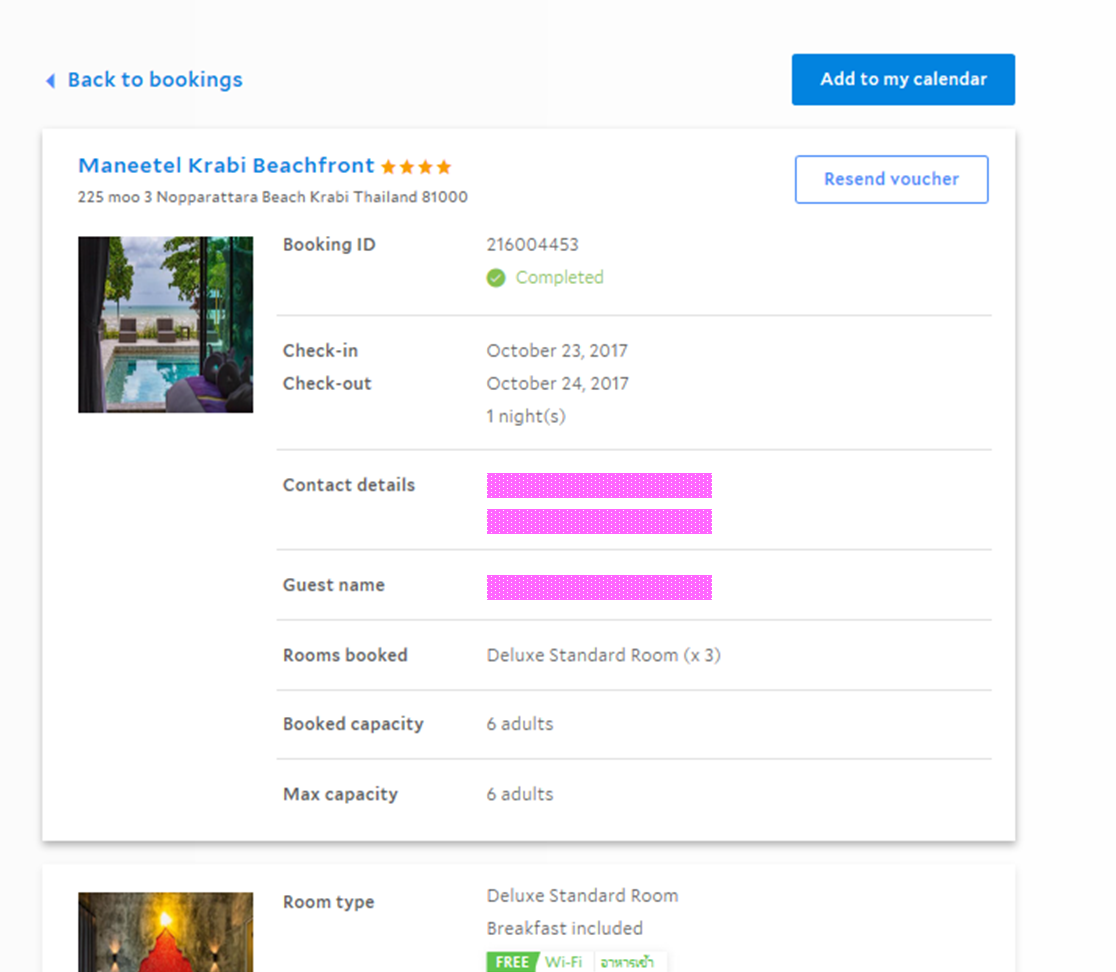This screenshot has width=1116, height=972.
Task: Click the Add to my calendar button
Action: pyautogui.click(x=903, y=80)
